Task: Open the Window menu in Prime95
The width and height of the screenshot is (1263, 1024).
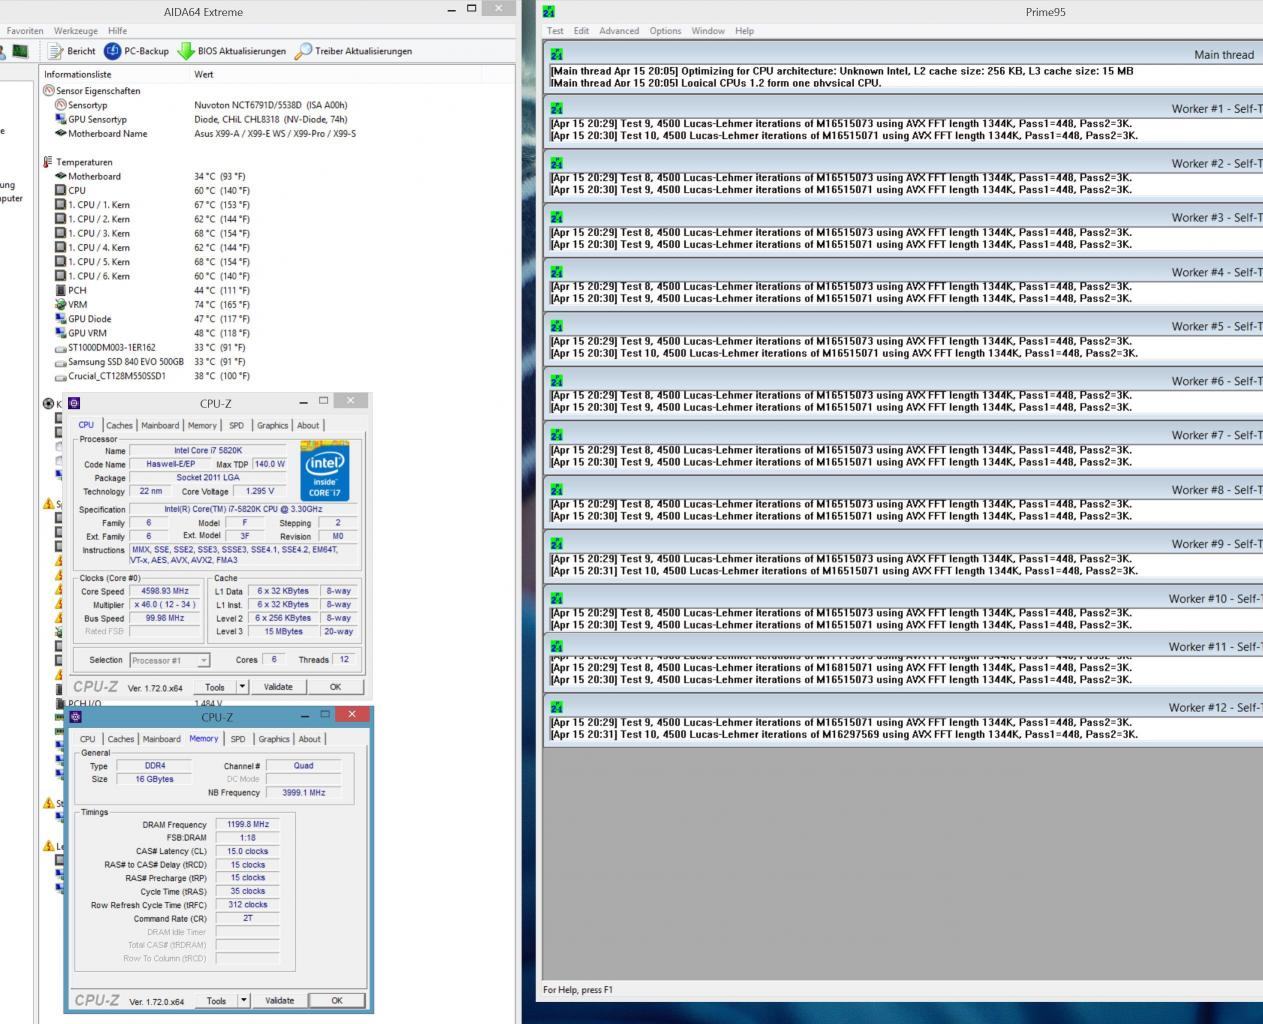Action: click(708, 31)
